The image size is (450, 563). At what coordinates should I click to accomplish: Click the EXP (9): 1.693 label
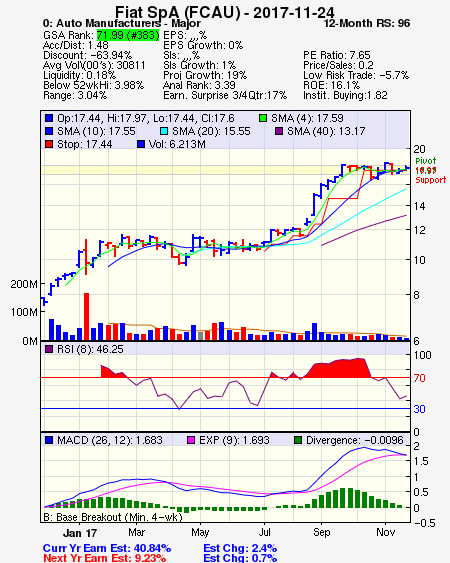coord(234,440)
